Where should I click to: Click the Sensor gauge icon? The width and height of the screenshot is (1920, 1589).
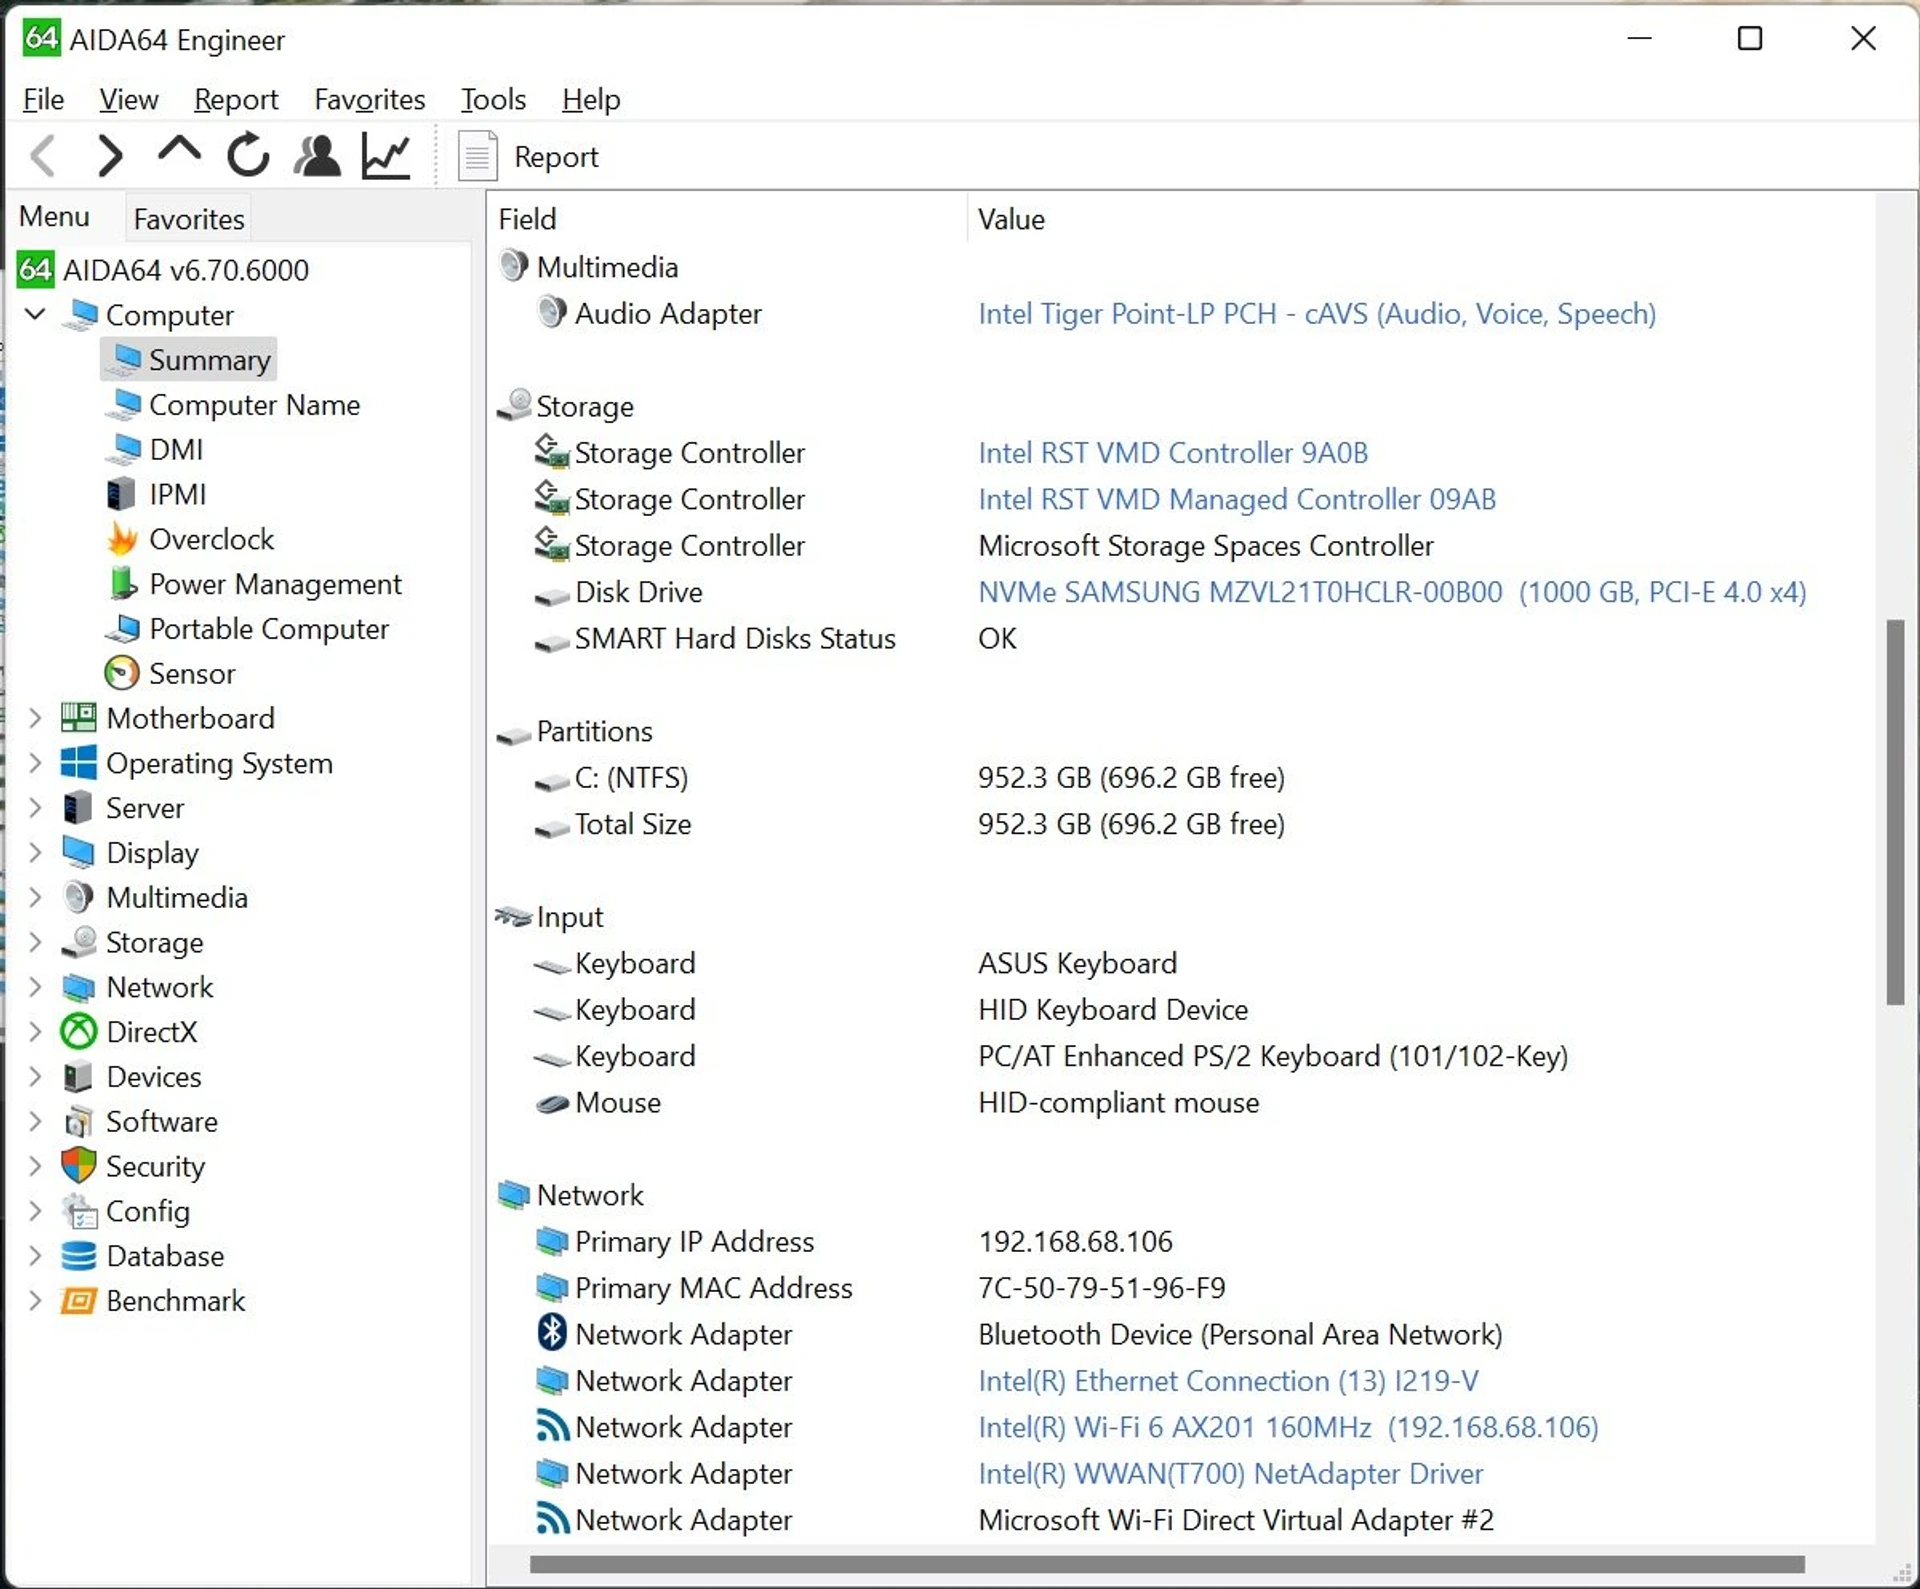pos(121,673)
